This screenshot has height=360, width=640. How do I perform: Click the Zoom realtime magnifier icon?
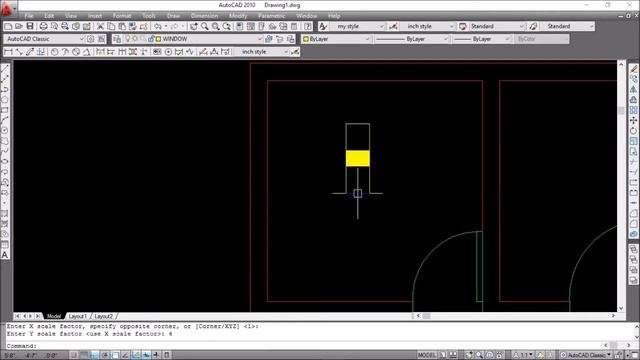click(x=204, y=27)
